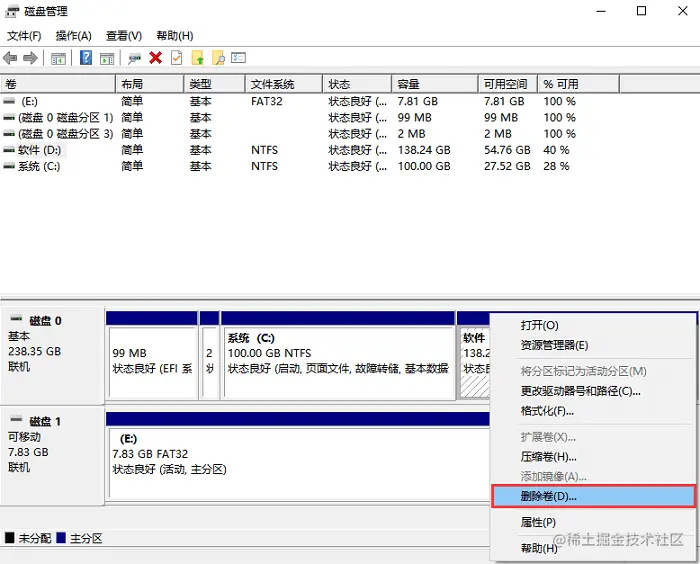Click the red X delete toolbar icon
700x564 pixels.
(x=155, y=58)
